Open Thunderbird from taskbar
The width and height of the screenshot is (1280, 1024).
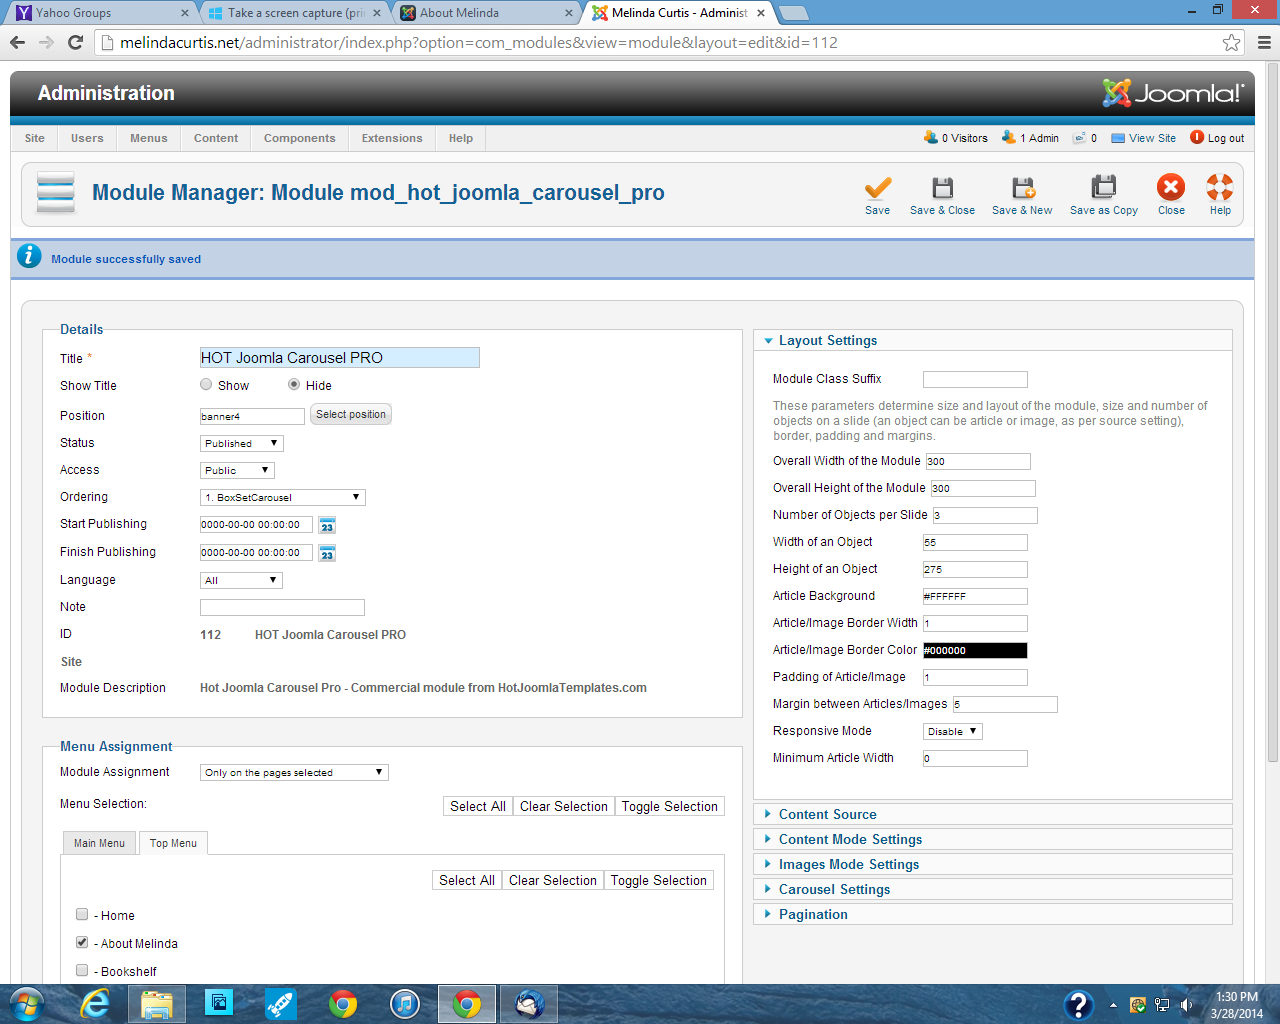(529, 1004)
